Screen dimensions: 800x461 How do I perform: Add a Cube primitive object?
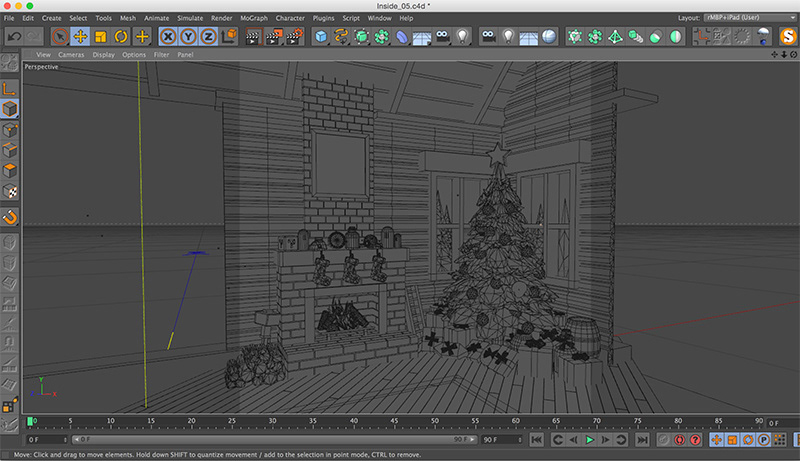click(320, 37)
